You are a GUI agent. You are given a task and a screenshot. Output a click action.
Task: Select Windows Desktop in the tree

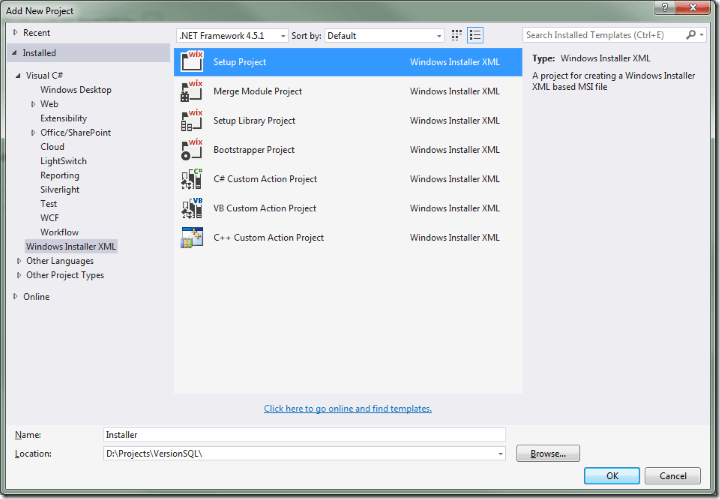(76, 90)
